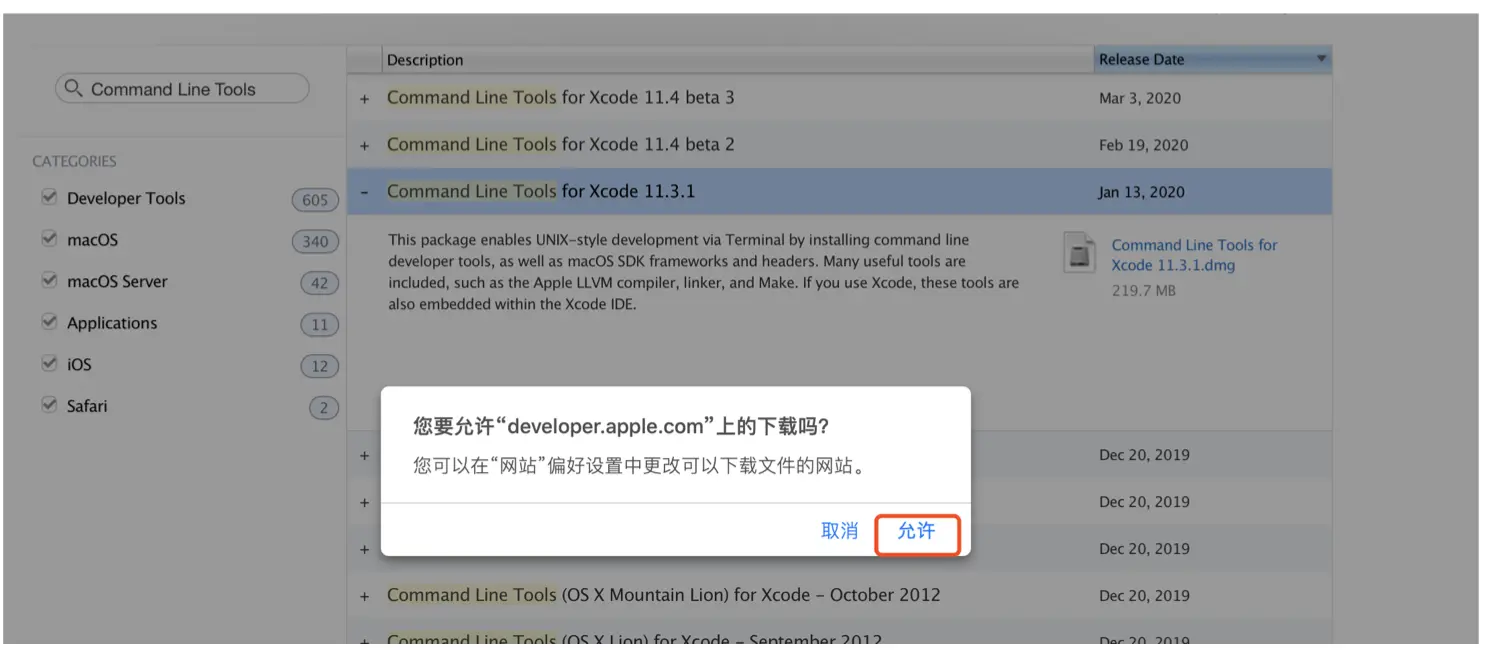Click the 219.7 MB file size

tap(1143, 290)
